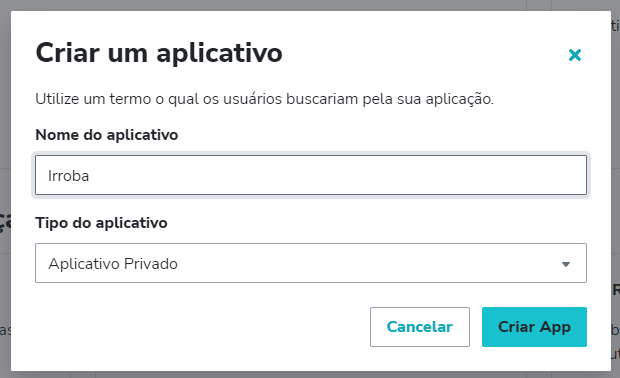
Task: Click the Irroba text in name field
Action: tap(68, 176)
